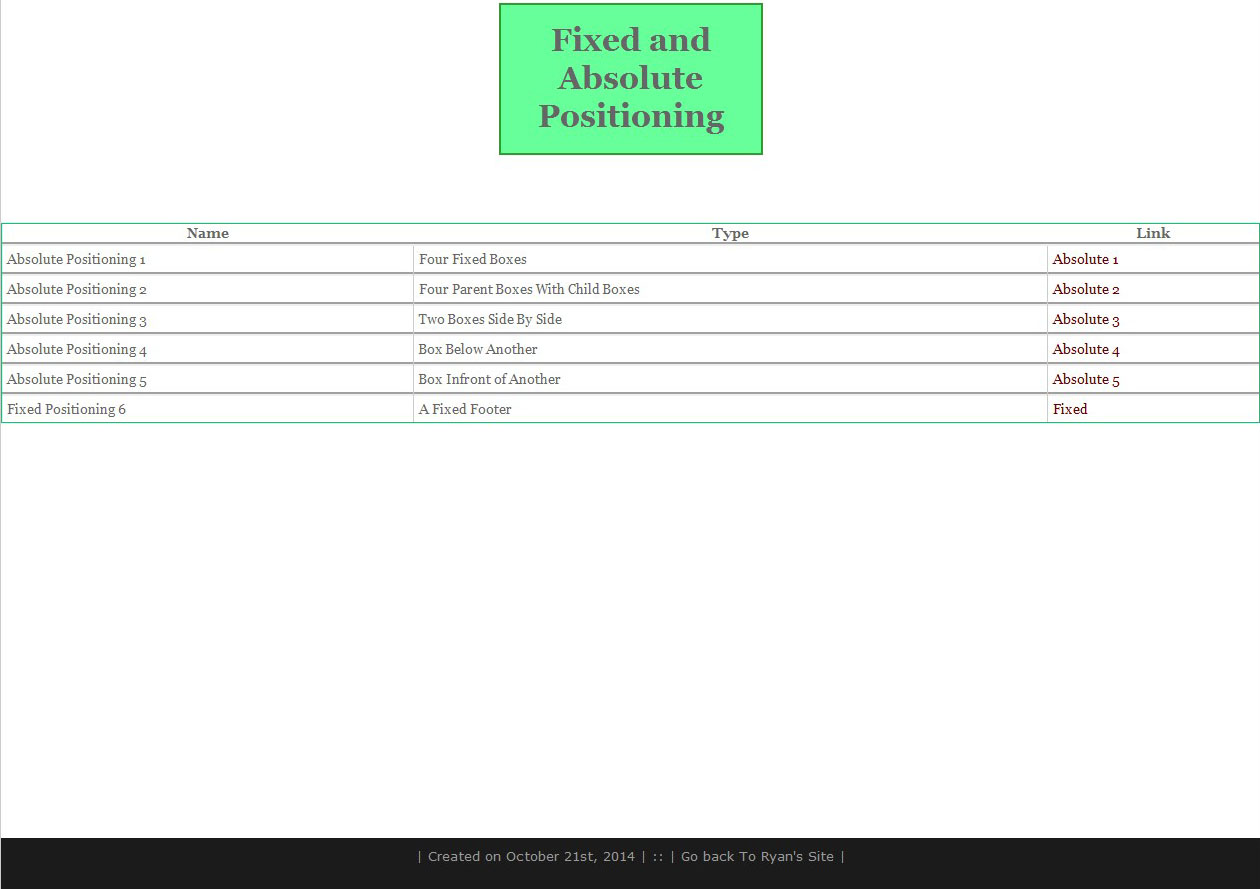Select the Absolute Positioning 1 name cell
The height and width of the screenshot is (889, 1260).
[77, 259]
